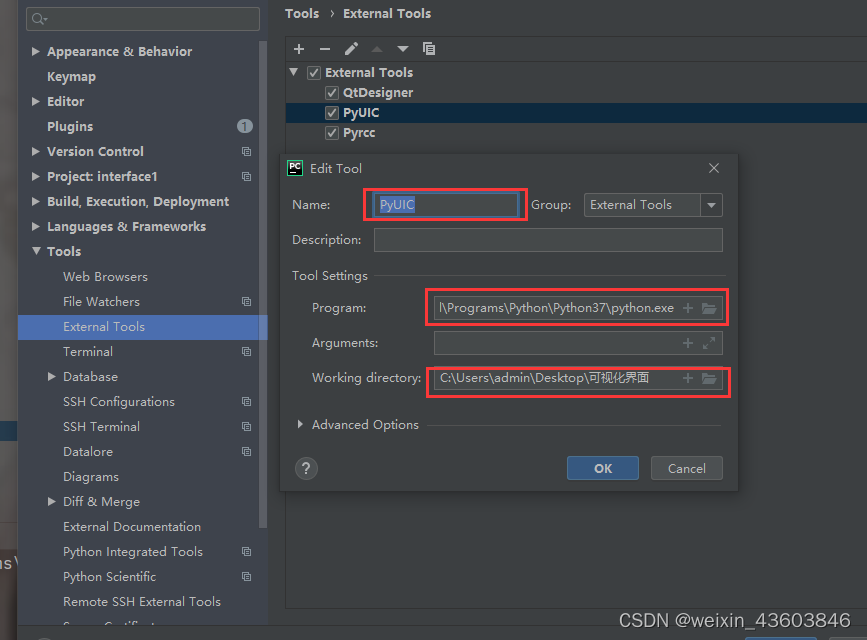Image resolution: width=867 pixels, height=640 pixels.
Task: Toggle the Pyrcc checkbox
Action: pyautogui.click(x=332, y=133)
